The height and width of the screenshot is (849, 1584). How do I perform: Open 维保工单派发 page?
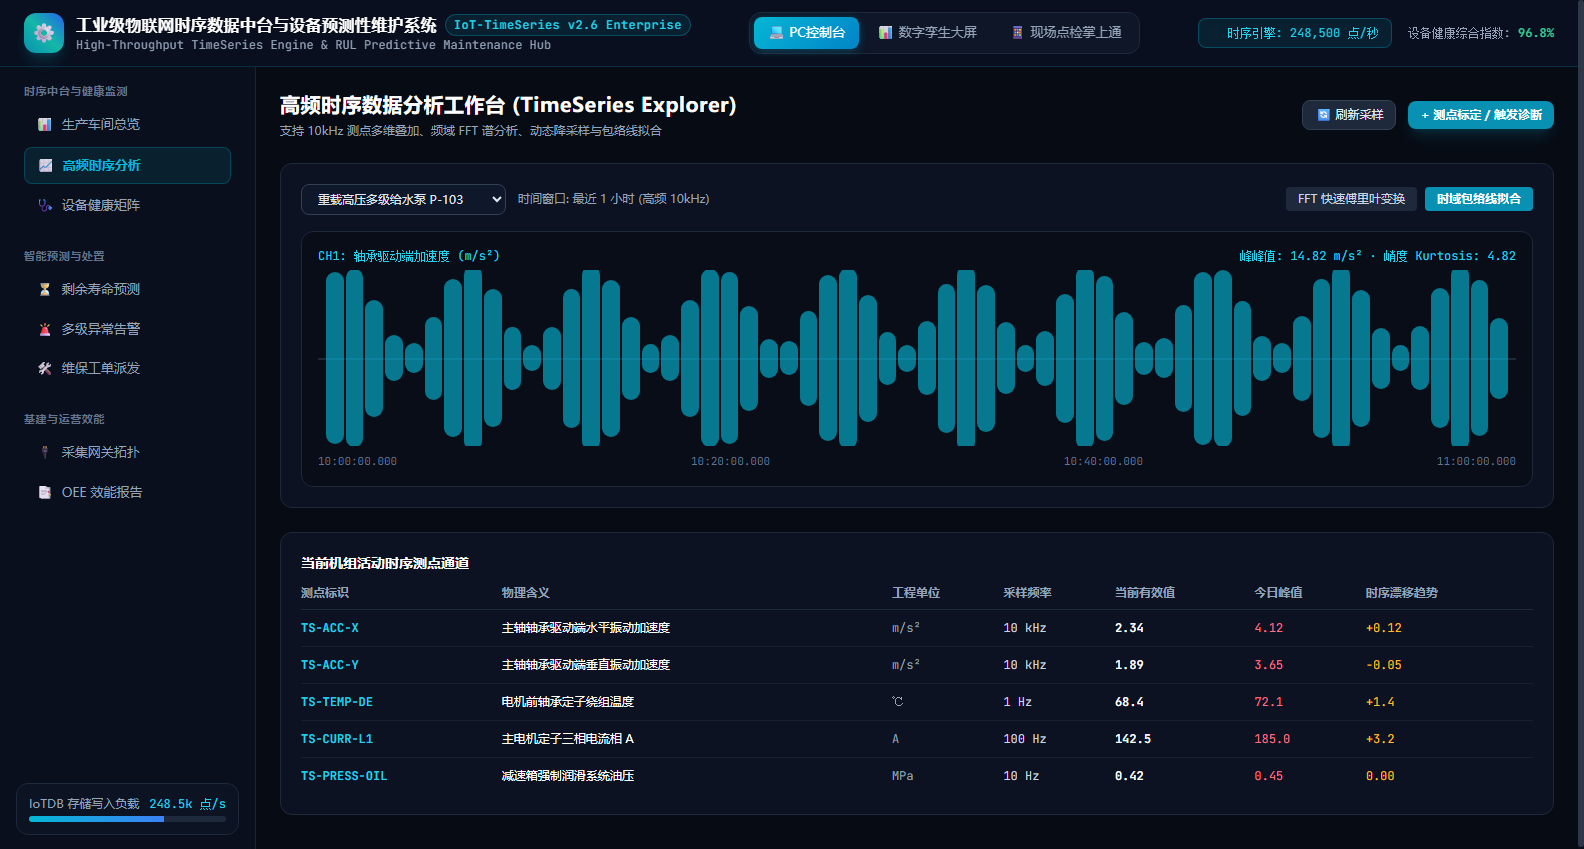[x=127, y=368]
